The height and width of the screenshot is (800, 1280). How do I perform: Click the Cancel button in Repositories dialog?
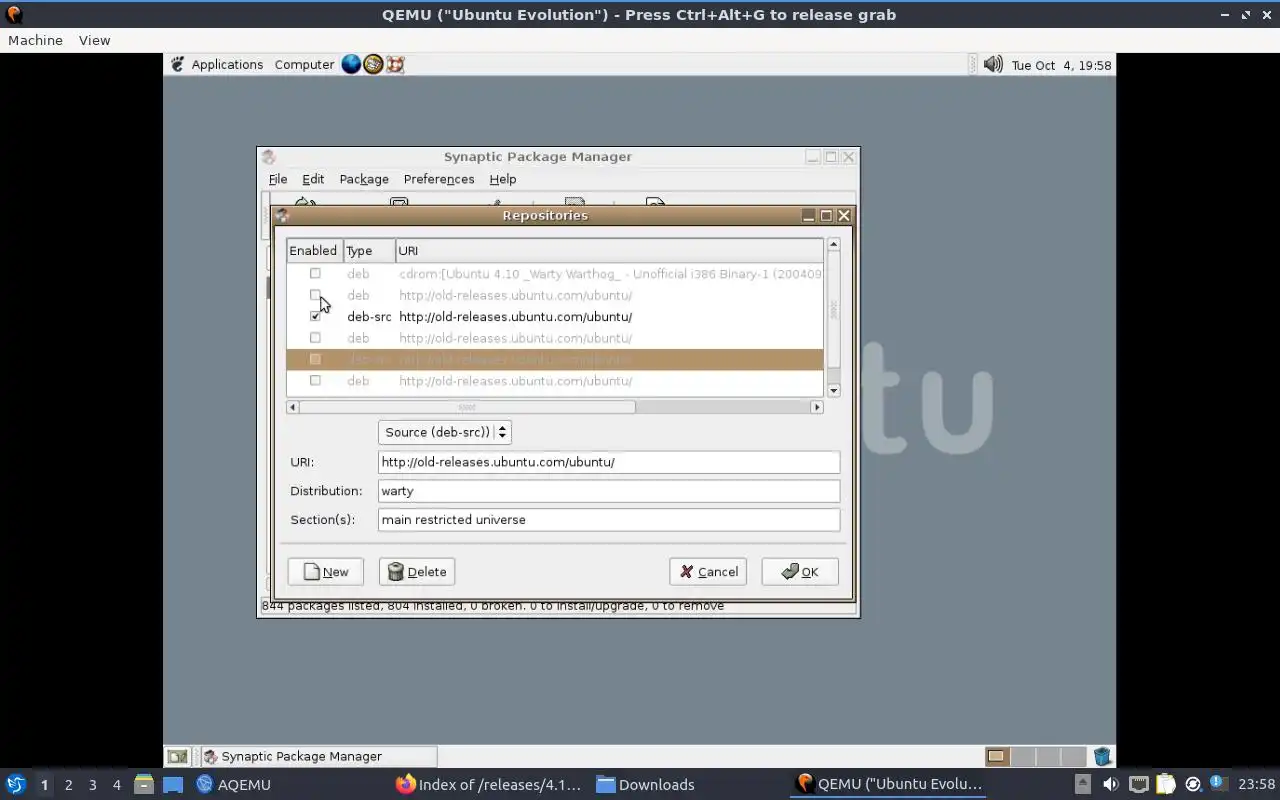click(x=708, y=572)
